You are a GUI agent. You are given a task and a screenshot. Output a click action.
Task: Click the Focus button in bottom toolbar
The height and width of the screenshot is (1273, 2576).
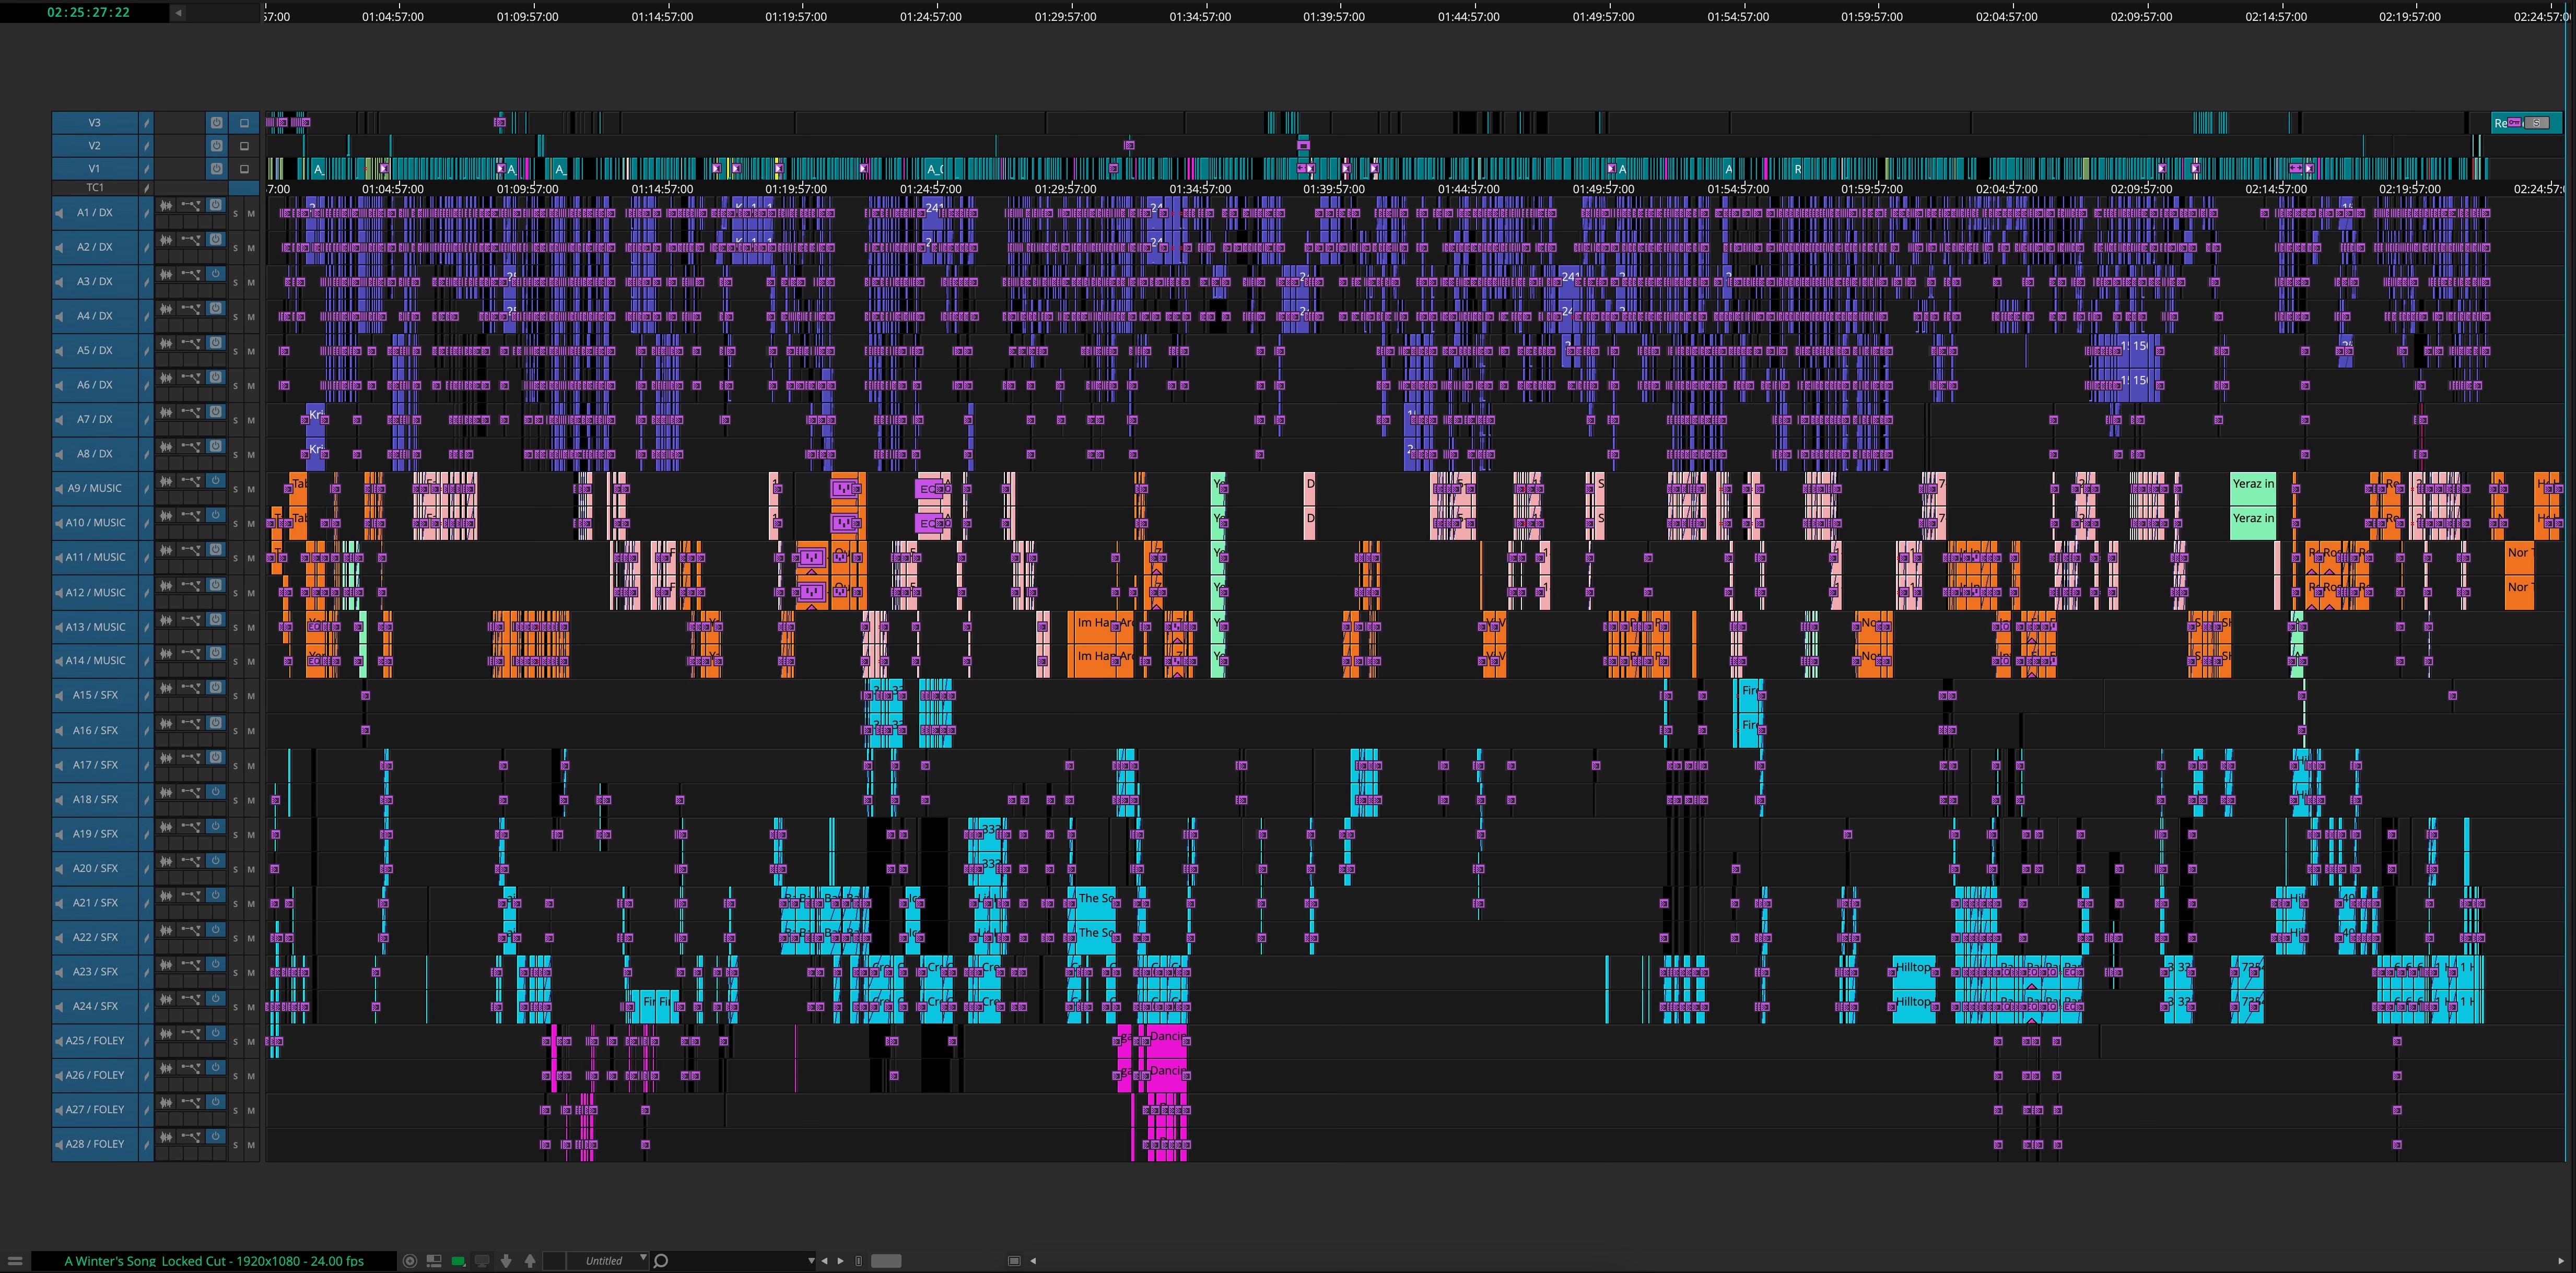coord(409,1261)
